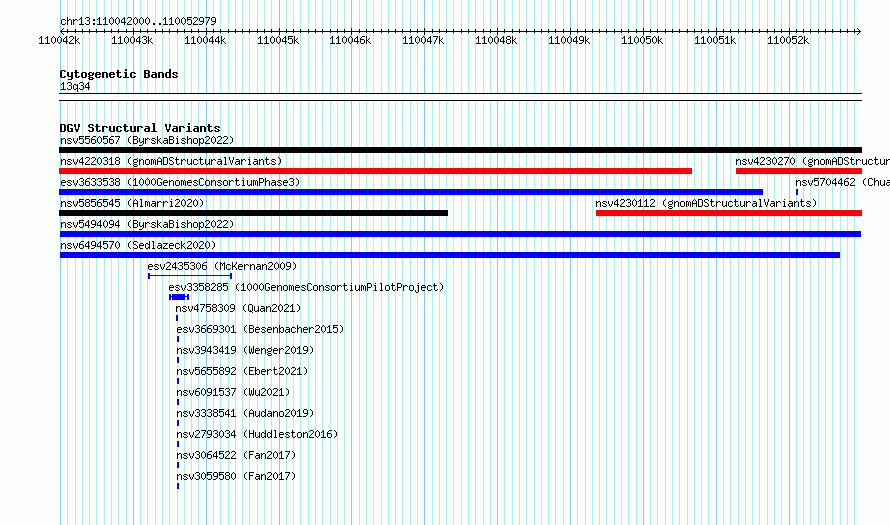Select the esv2435306 (McKernan2009) label
This screenshot has width=890, height=525.
(222, 266)
